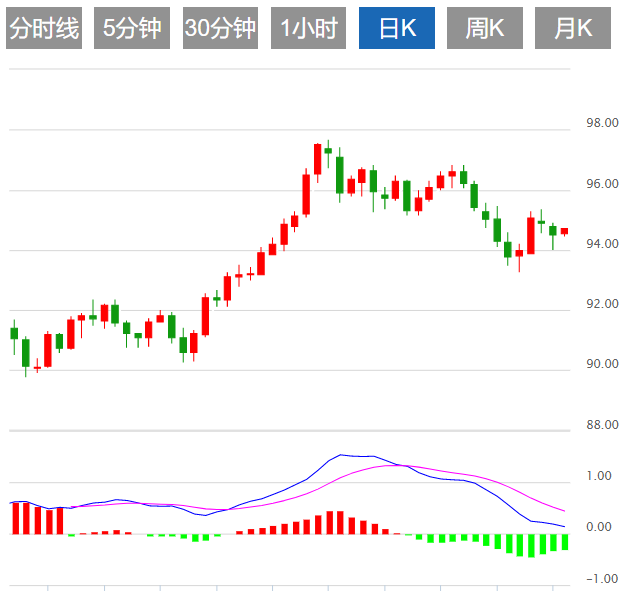Viewport: 634px width, 591px height.
Task: Select the 5分钟 interval tab
Action: 132,28
